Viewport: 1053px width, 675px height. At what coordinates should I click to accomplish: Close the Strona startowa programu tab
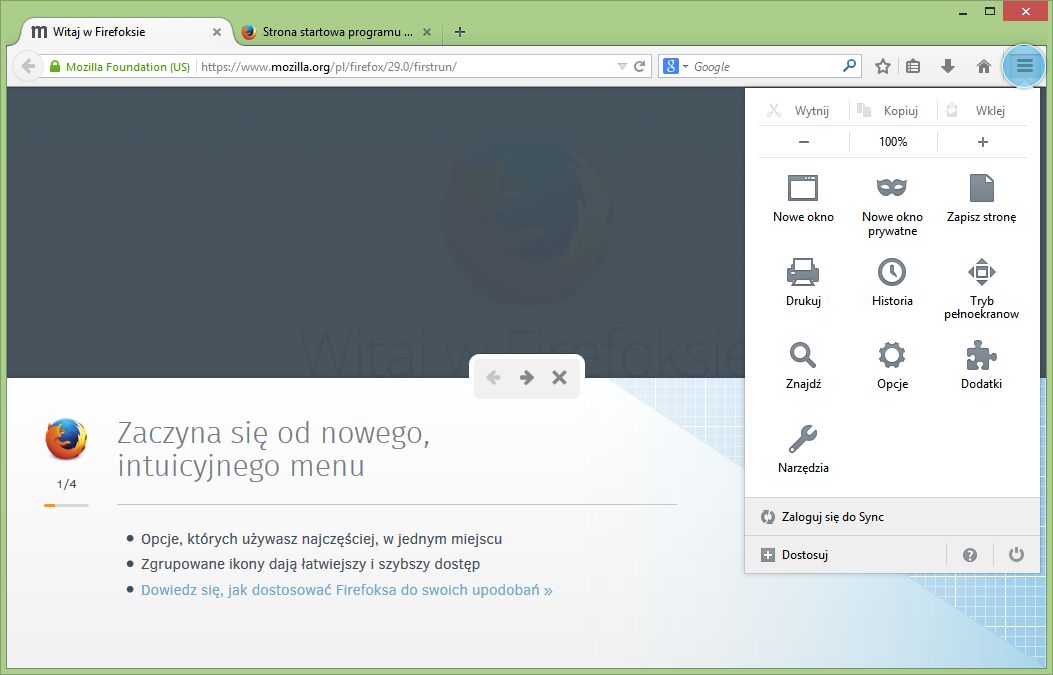tap(426, 32)
